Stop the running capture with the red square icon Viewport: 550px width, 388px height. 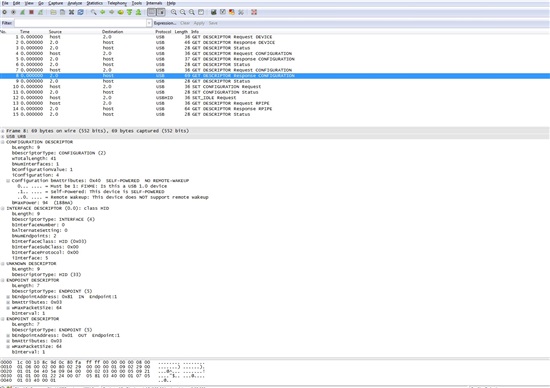coord(31,12)
